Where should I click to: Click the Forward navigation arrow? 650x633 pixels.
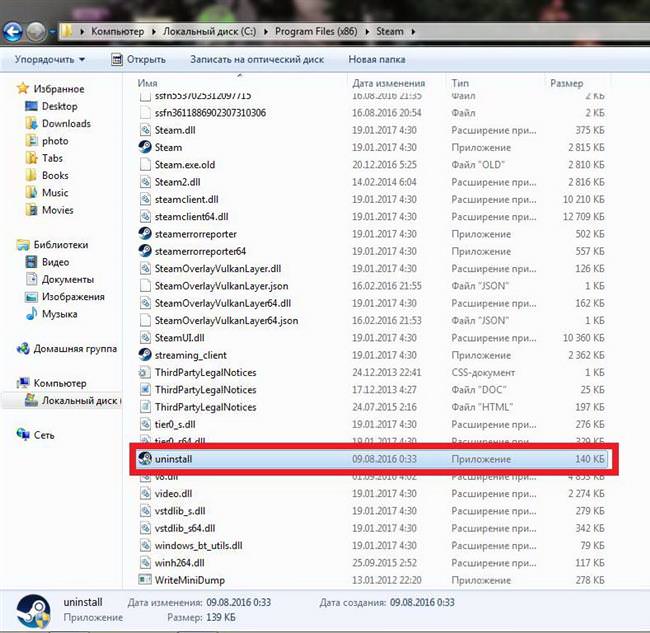(x=36, y=32)
